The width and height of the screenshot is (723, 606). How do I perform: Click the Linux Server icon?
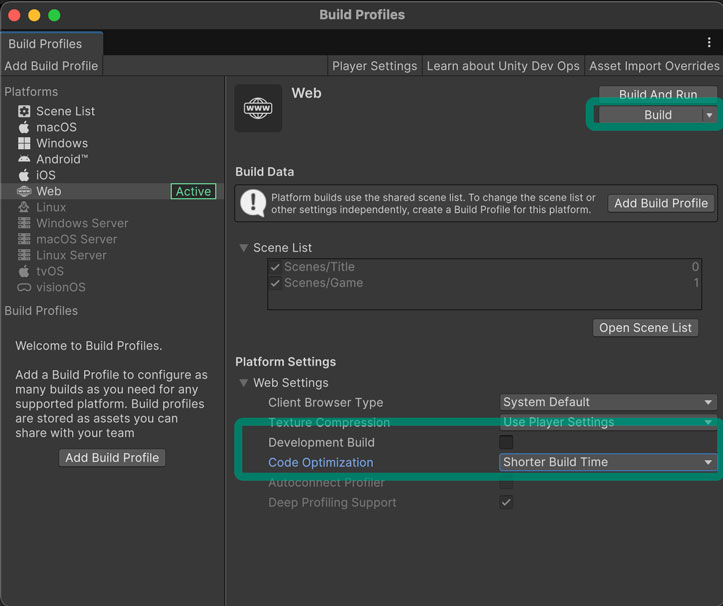(24, 255)
